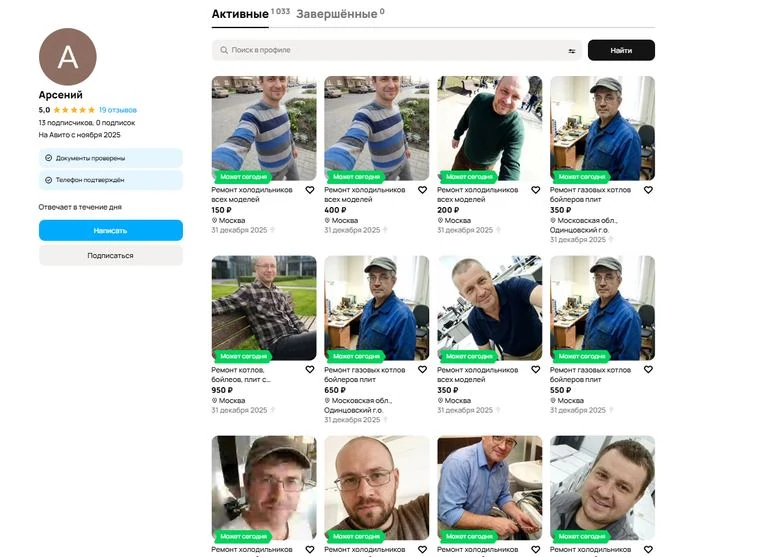Click the 650 ₽ price

point(335,390)
